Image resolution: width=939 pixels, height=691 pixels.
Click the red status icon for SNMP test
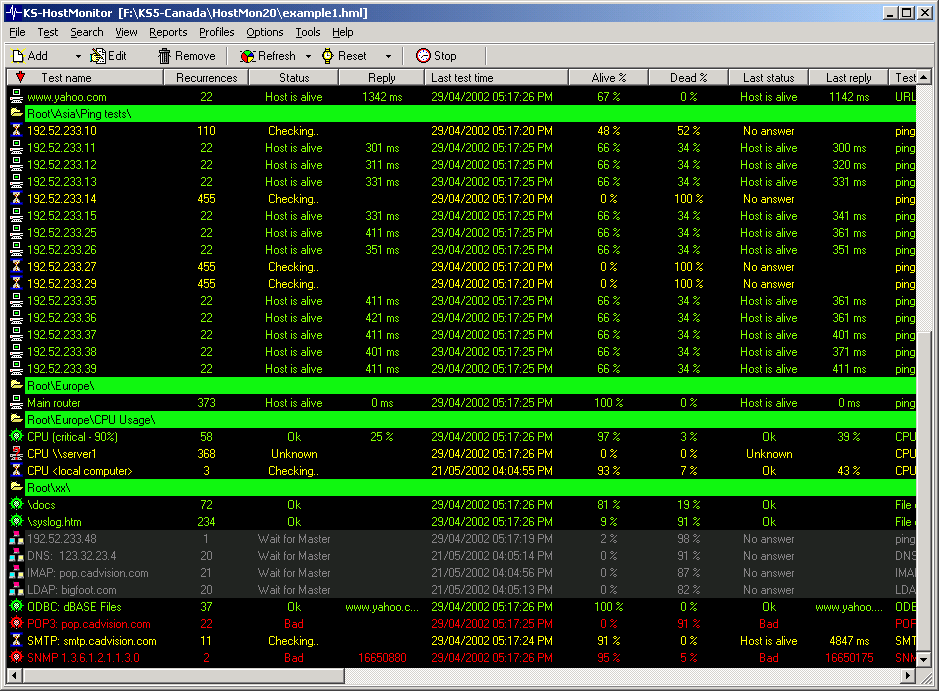click(x=16, y=658)
